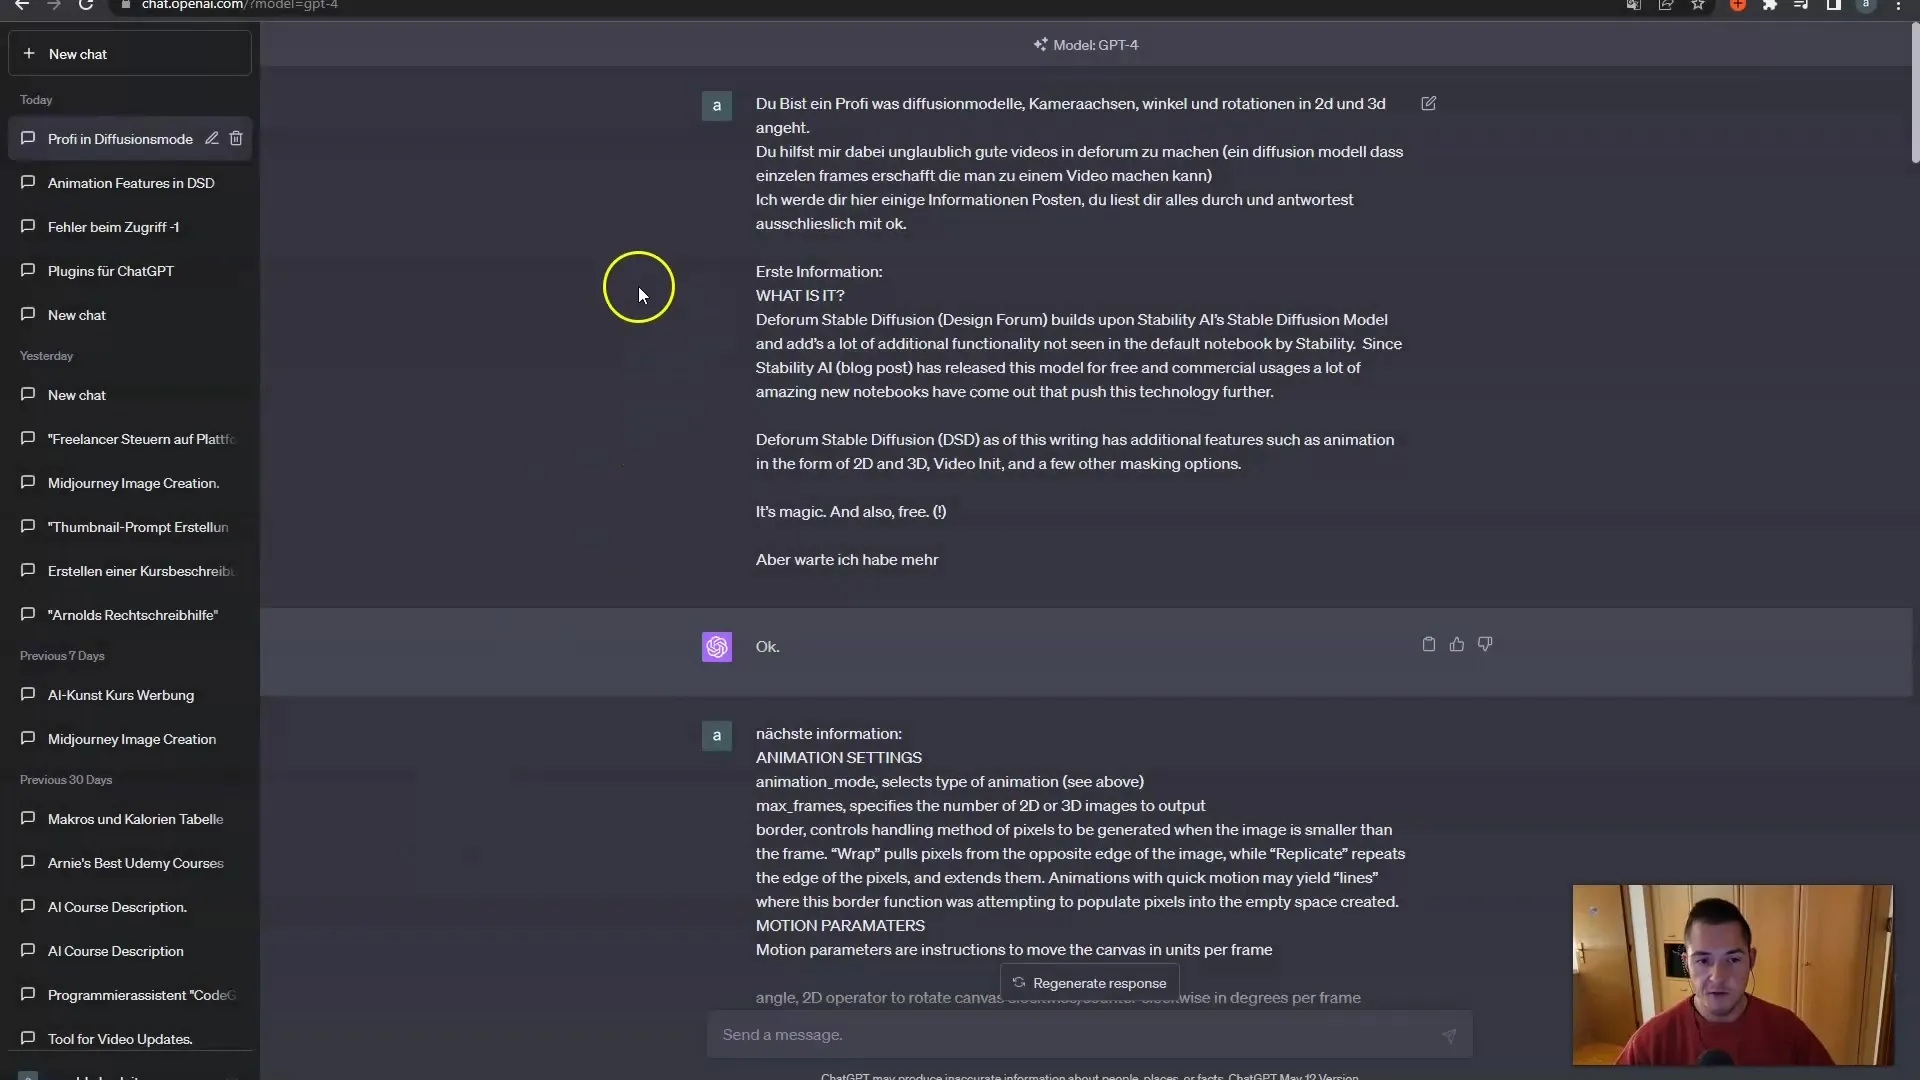
Task: Click the thumbs up icon on response
Action: 1457,645
